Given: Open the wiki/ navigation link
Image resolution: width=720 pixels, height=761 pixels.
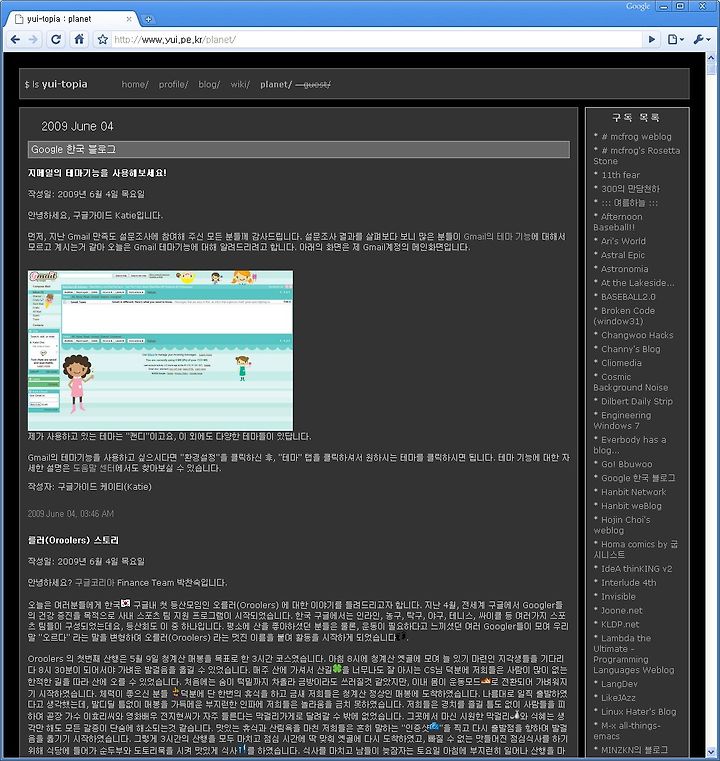Looking at the screenshot, I should tap(240, 84).
